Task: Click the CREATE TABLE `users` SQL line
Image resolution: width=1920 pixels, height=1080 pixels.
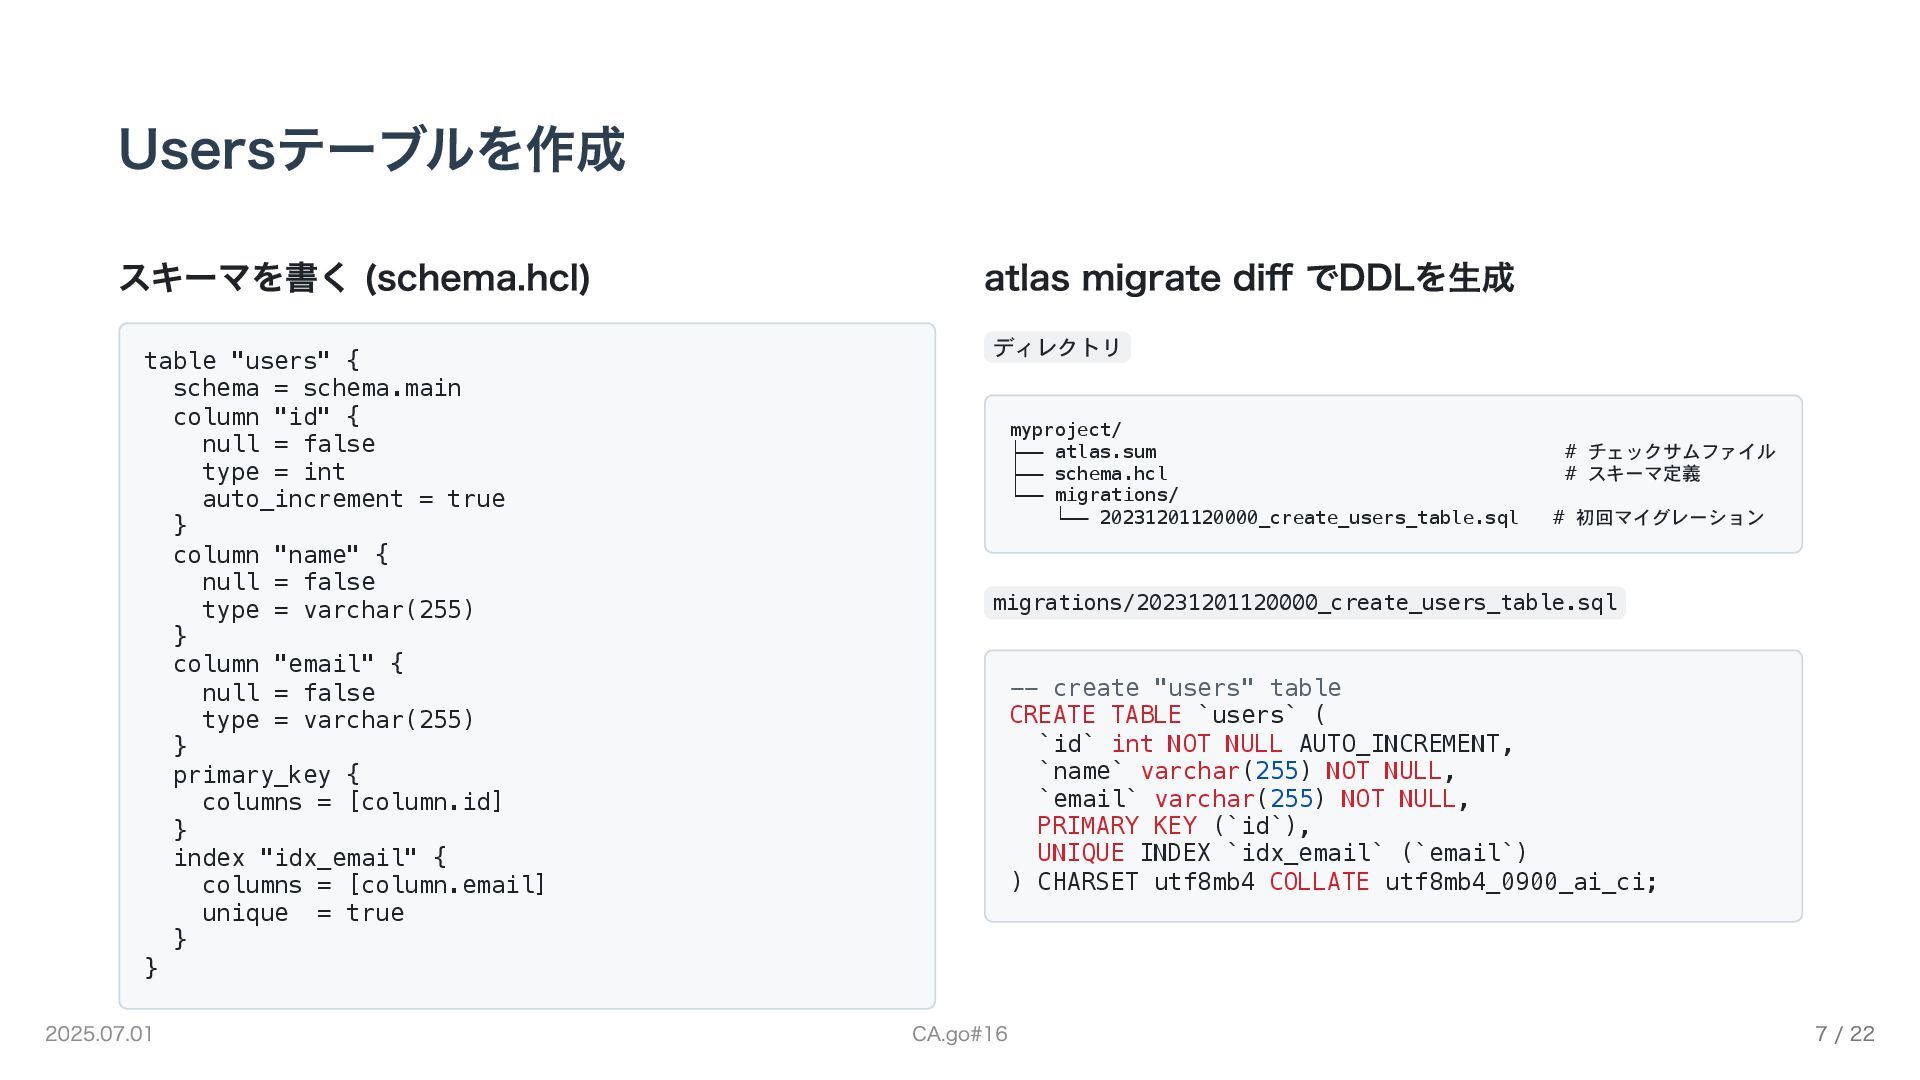Action: click(x=1166, y=715)
